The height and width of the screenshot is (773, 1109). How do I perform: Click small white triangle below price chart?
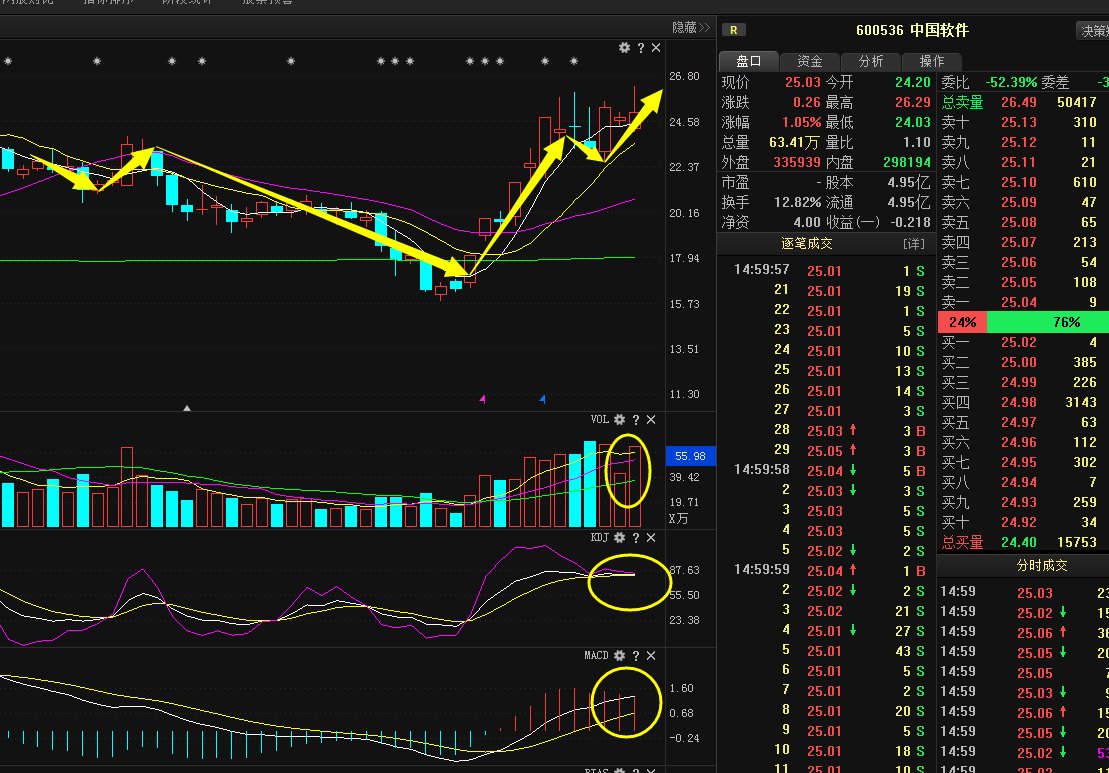[x=186, y=408]
